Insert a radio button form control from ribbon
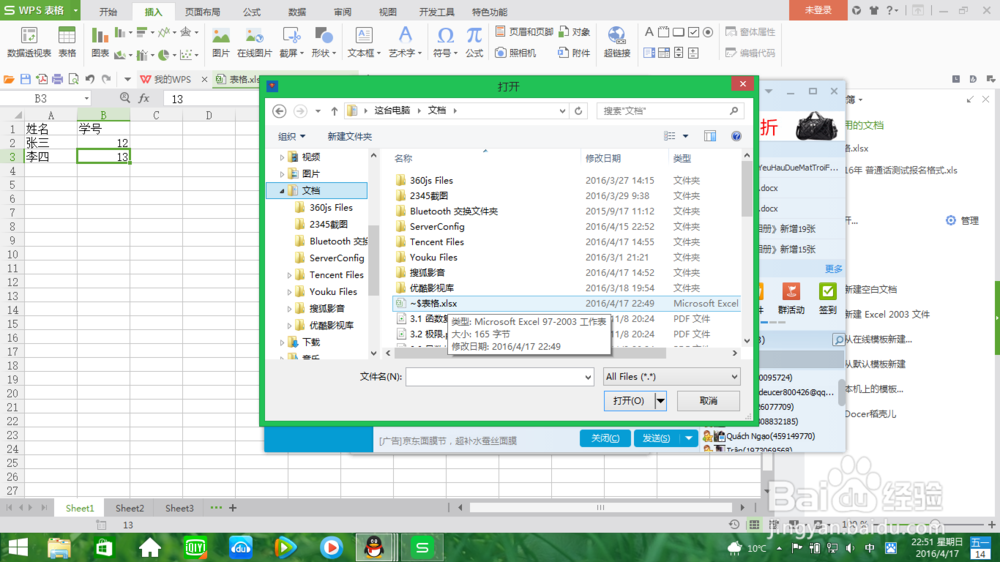This screenshot has height=562, width=1000. click(x=708, y=32)
